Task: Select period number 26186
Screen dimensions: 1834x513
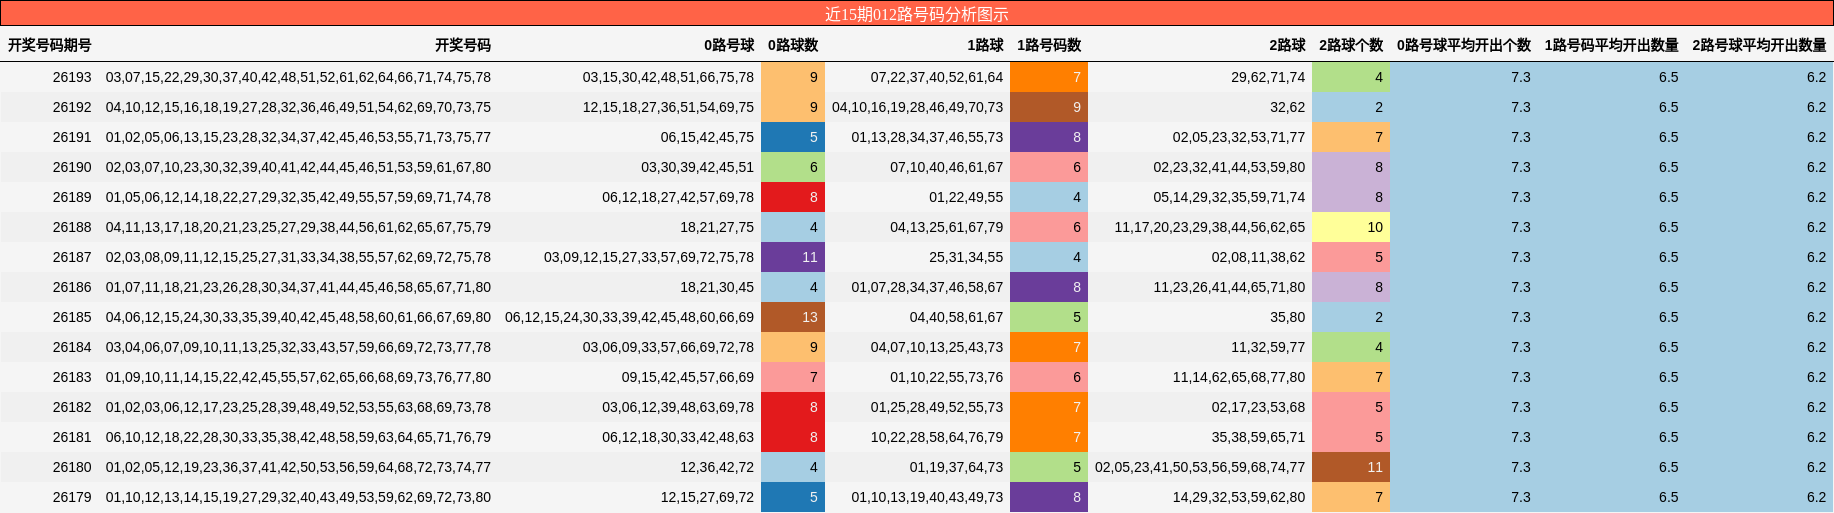Action: point(72,287)
